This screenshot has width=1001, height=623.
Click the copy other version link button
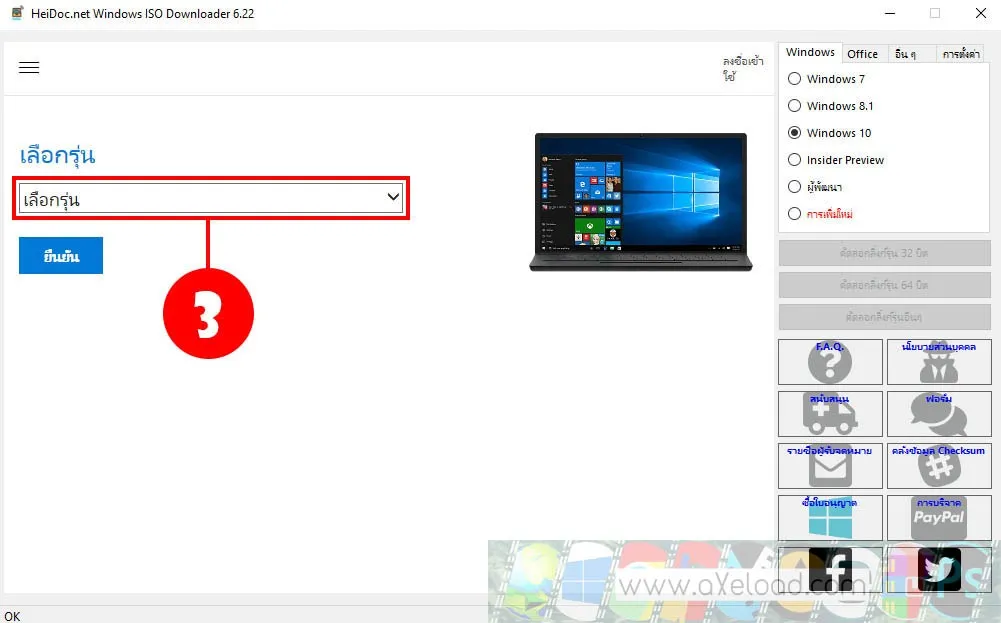click(884, 317)
